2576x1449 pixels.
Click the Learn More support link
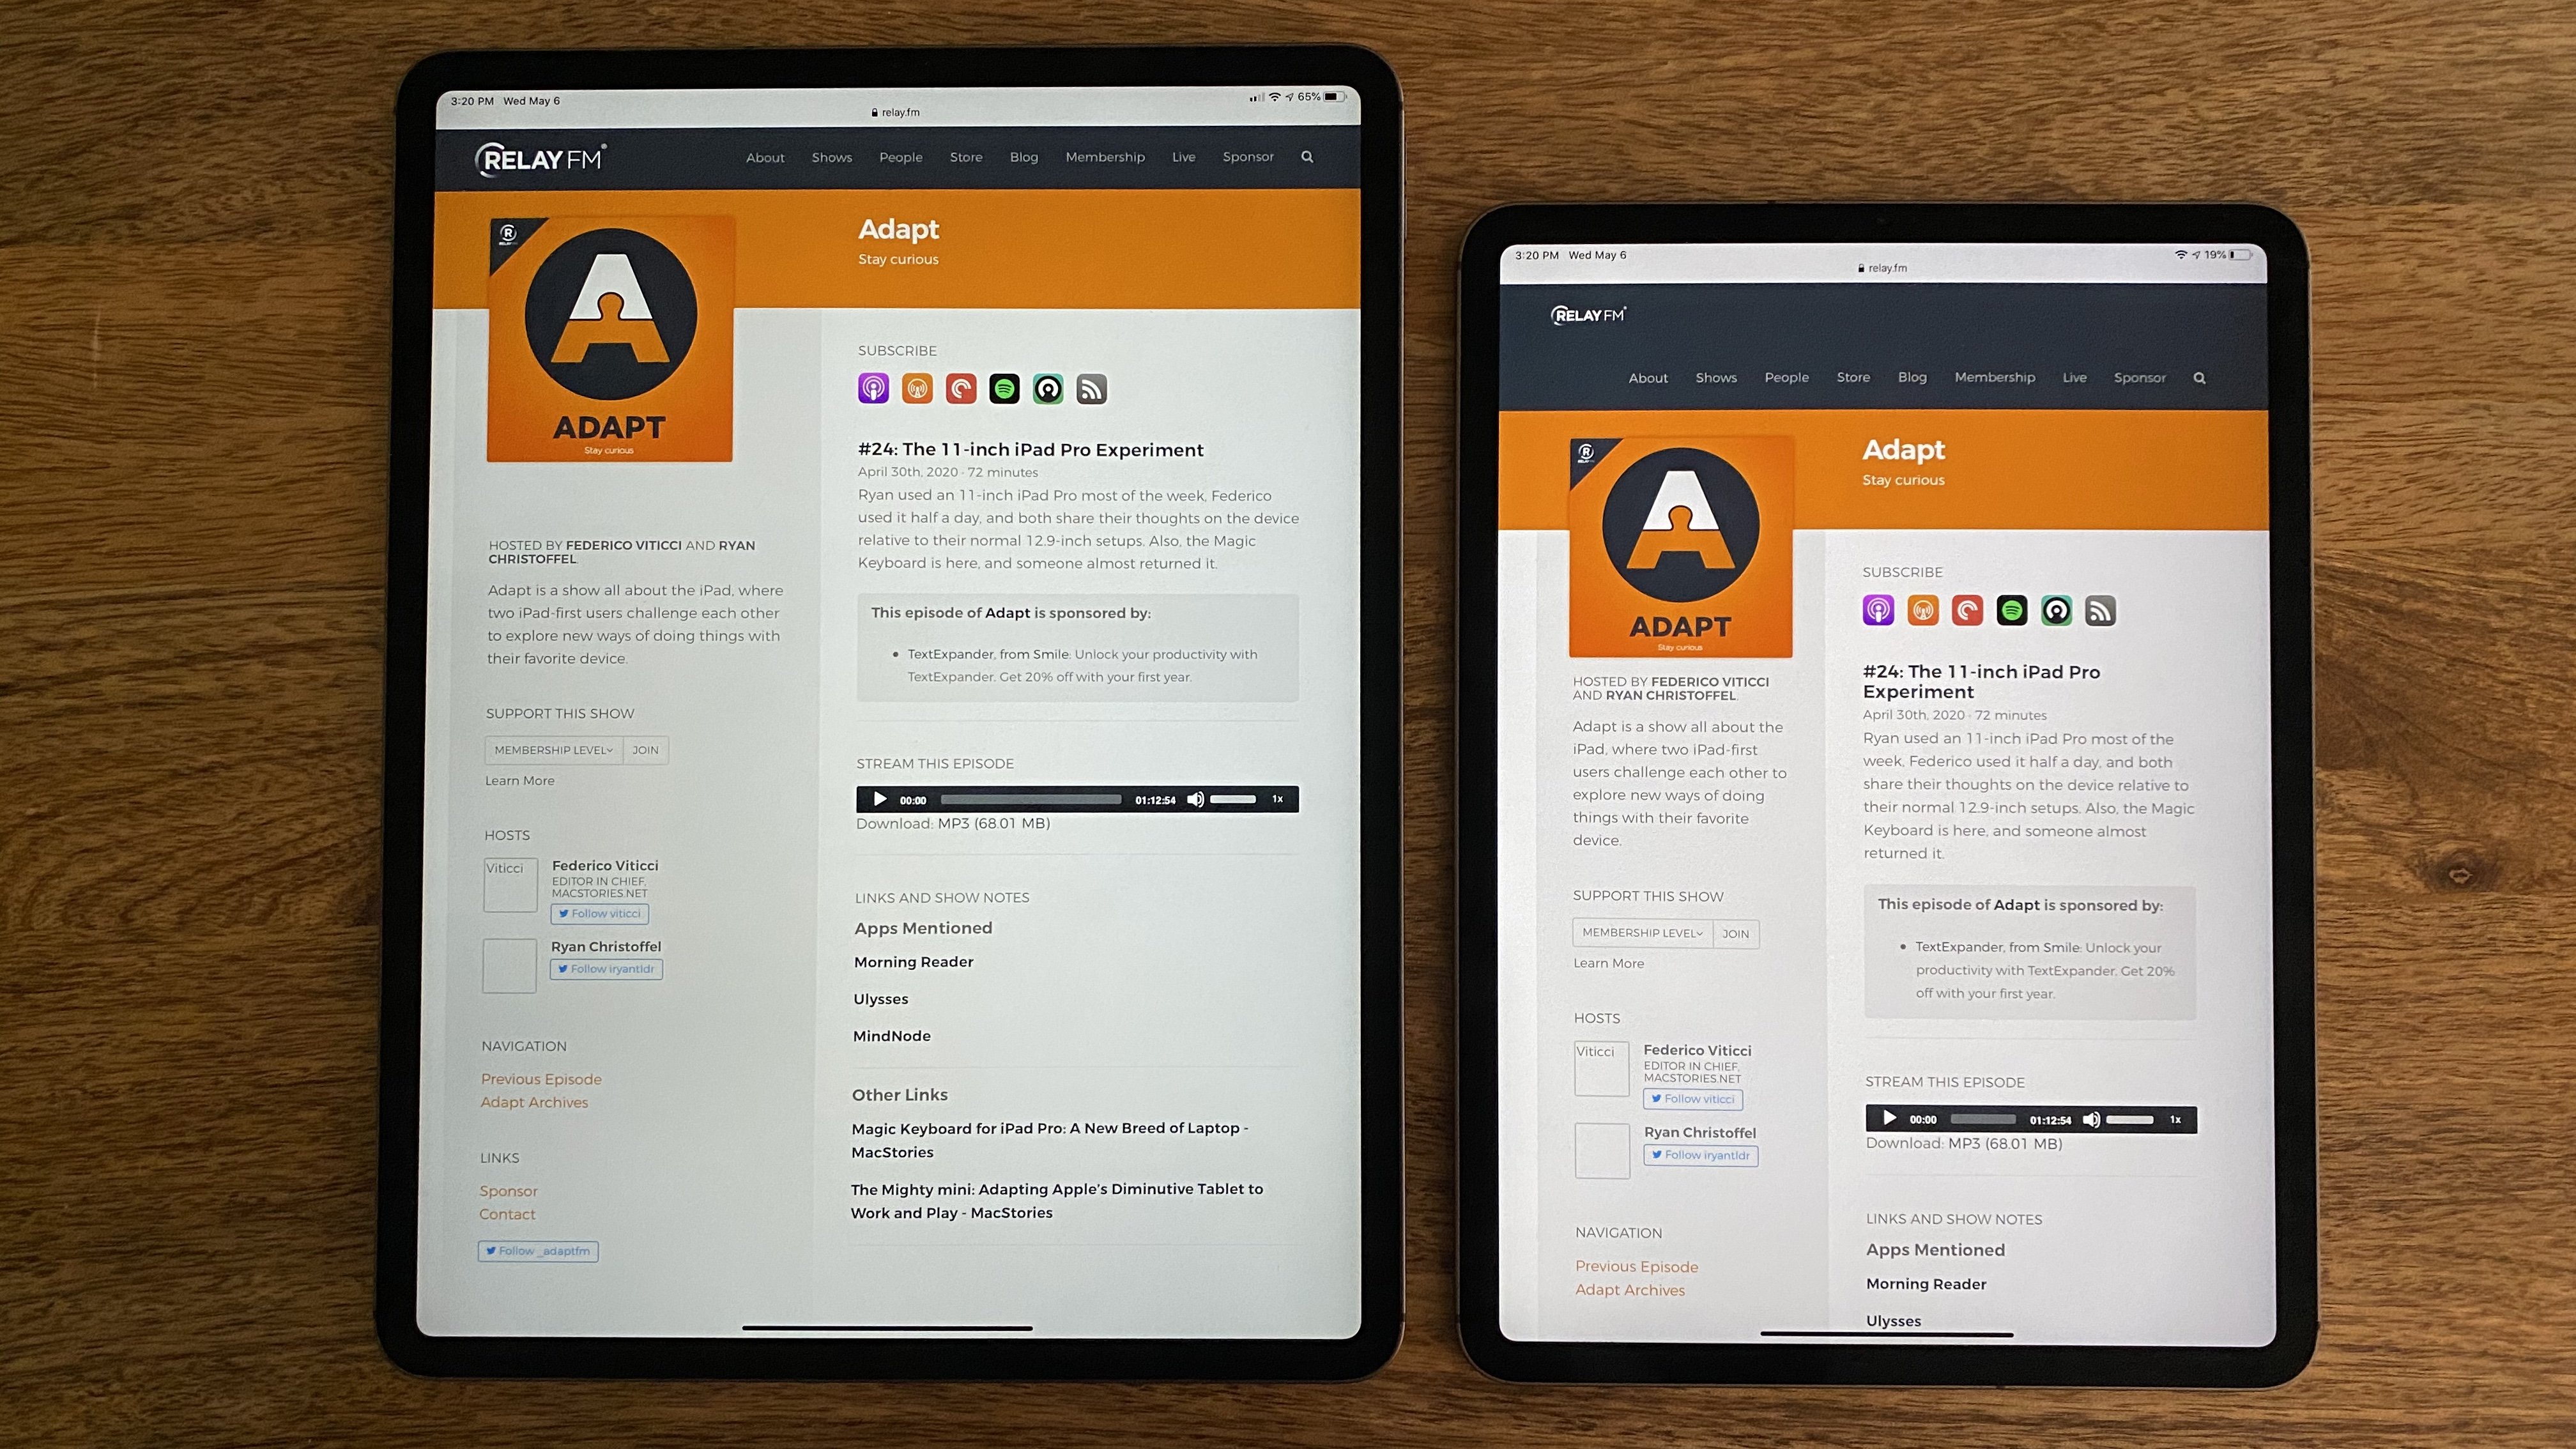click(x=518, y=780)
